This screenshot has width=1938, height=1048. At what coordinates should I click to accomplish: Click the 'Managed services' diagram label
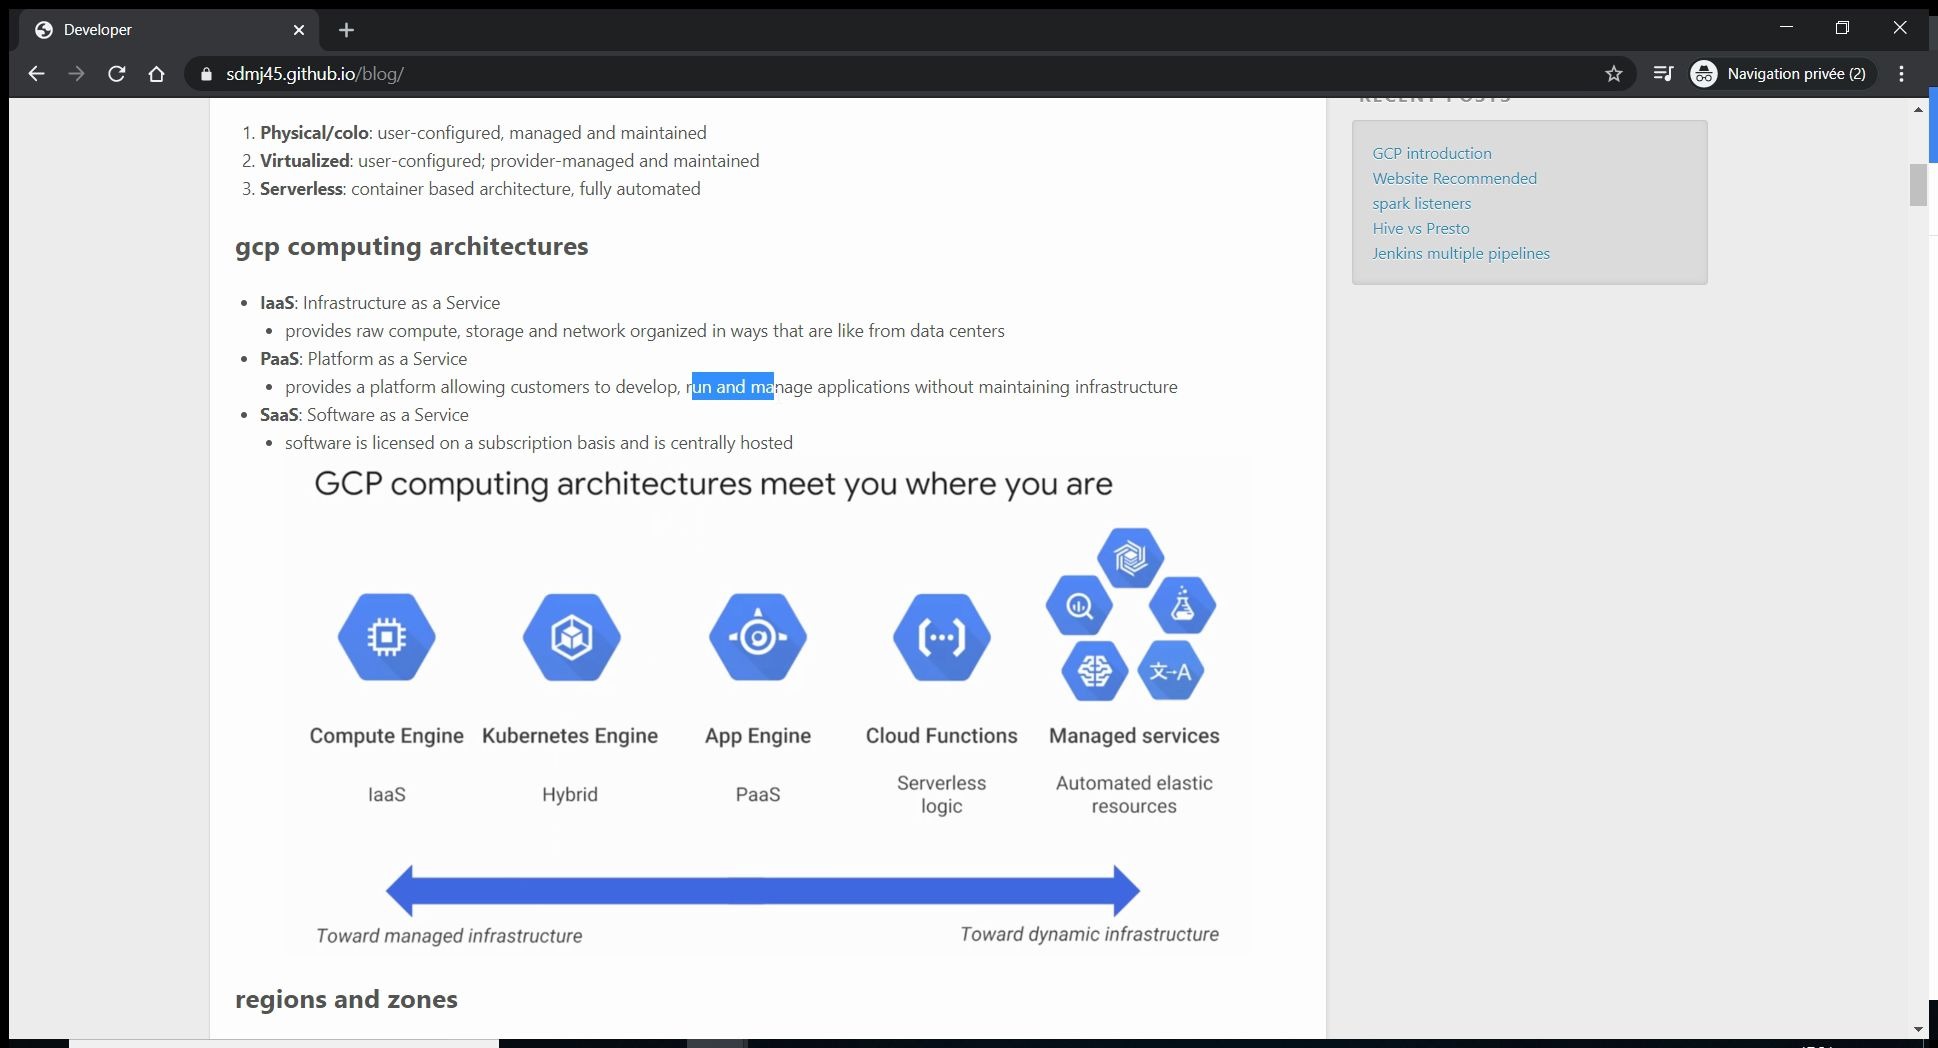(x=1134, y=735)
